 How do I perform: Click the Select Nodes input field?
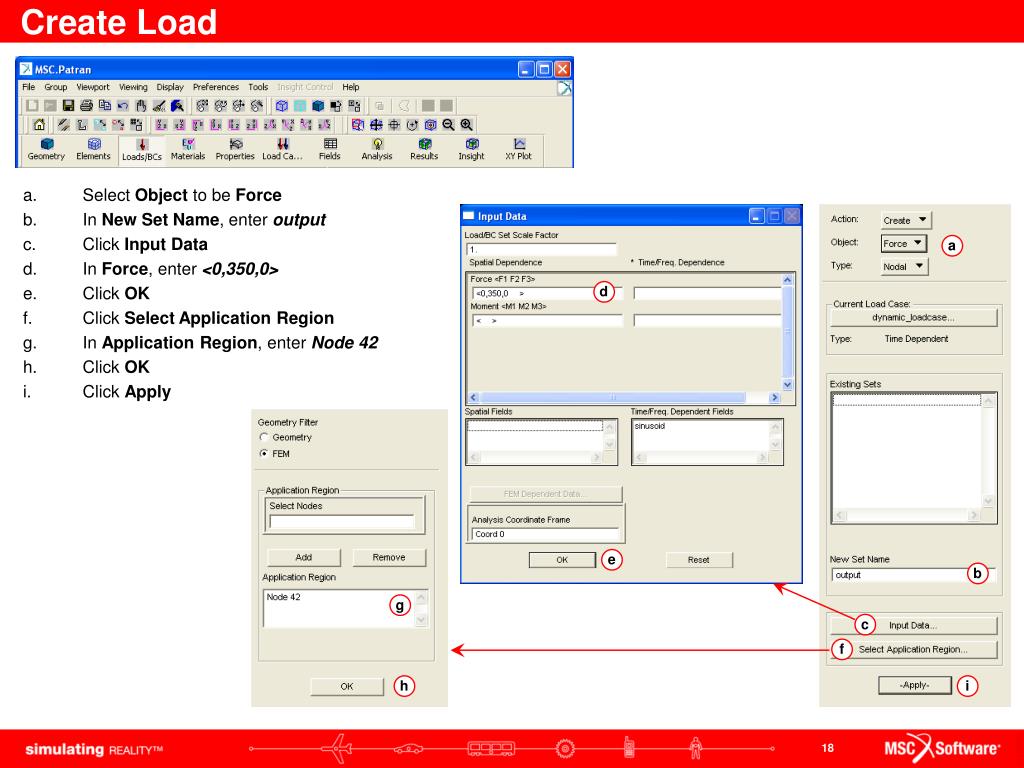[342, 522]
